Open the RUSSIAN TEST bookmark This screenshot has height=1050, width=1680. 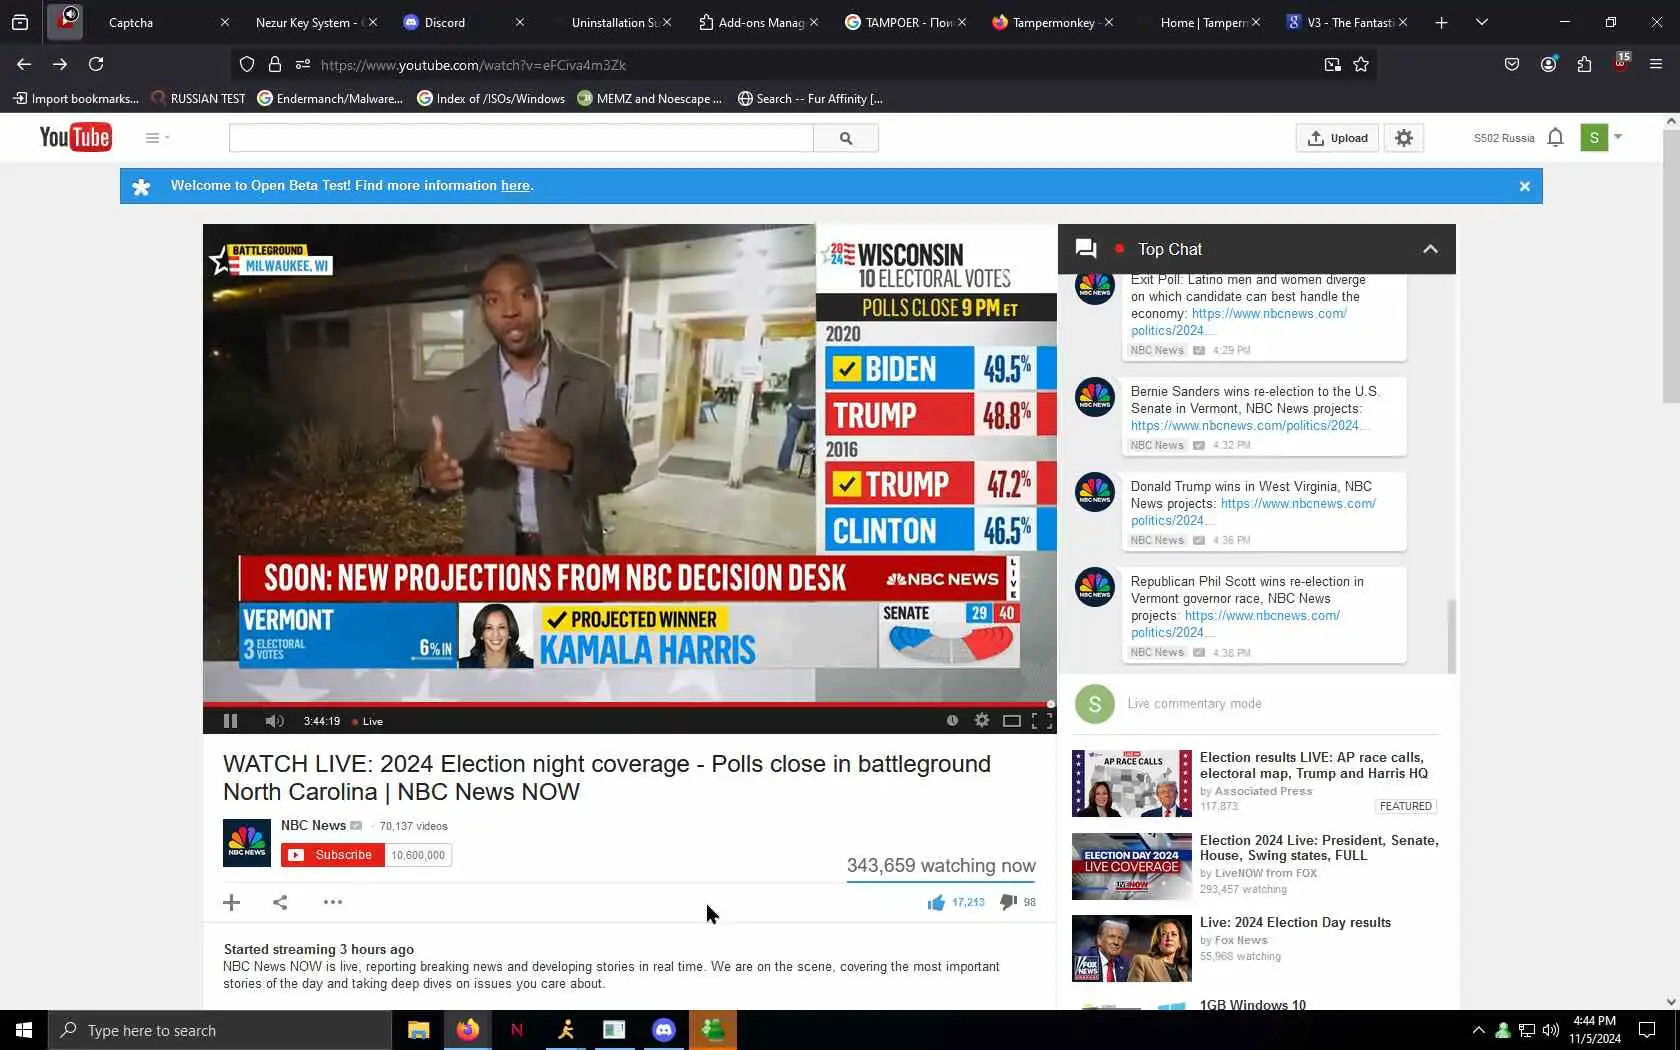click(198, 98)
